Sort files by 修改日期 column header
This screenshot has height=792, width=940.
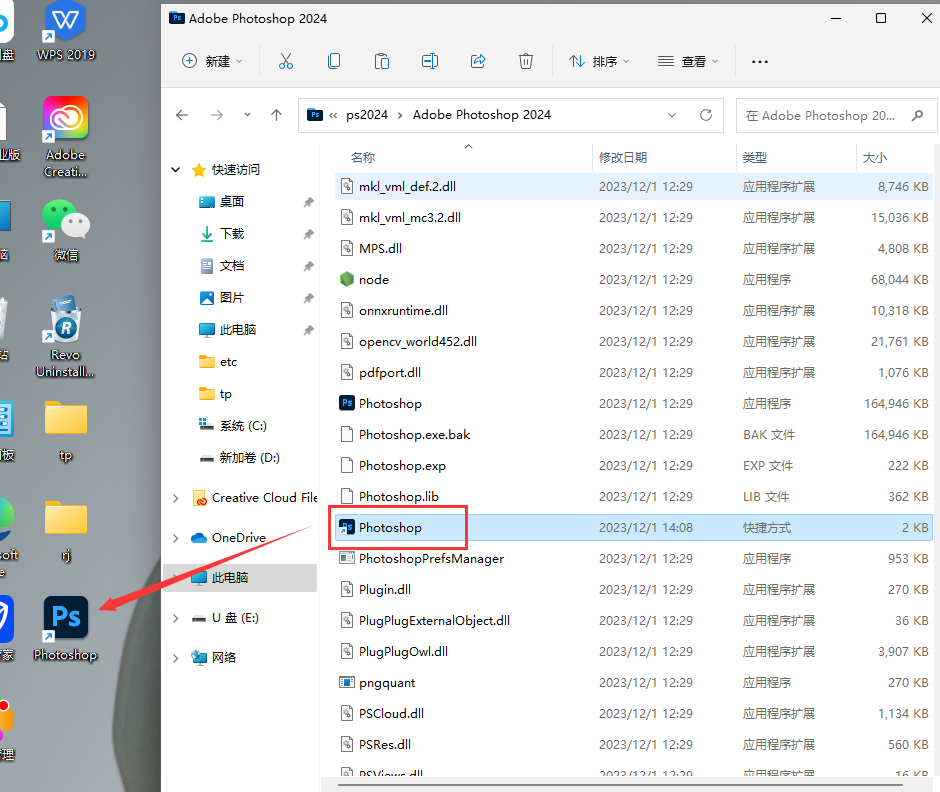[x=623, y=158]
